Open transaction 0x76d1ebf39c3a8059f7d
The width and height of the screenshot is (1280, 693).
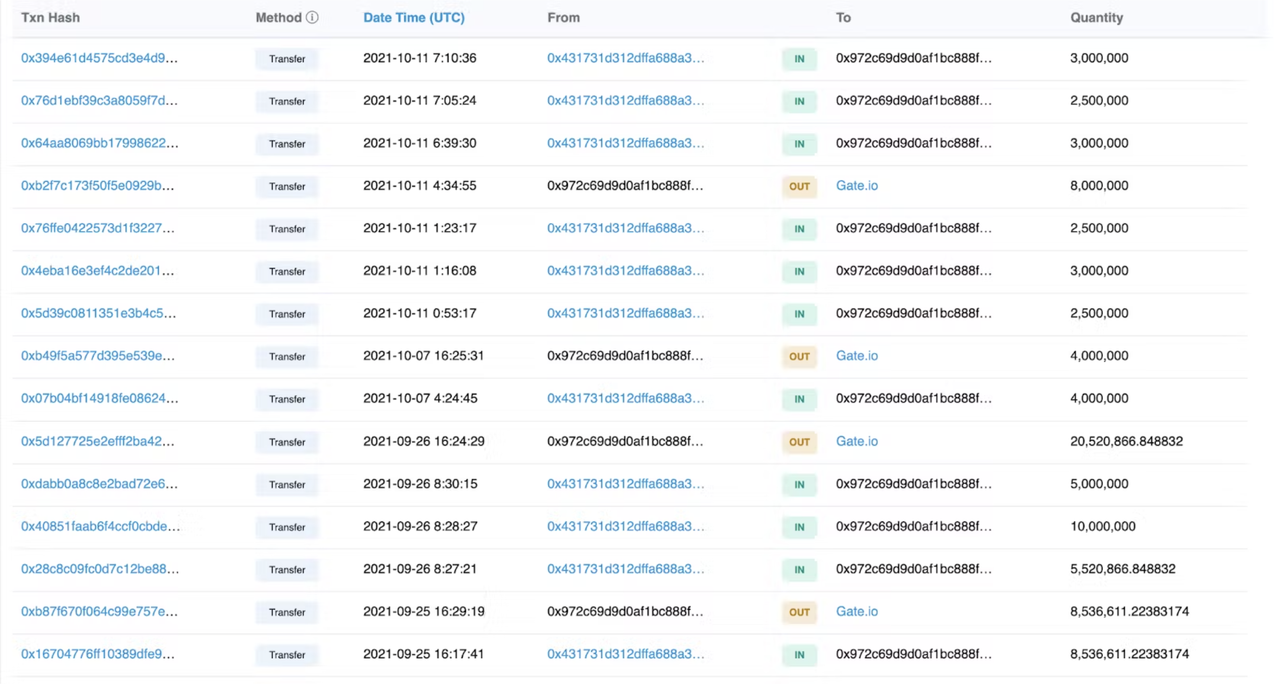pos(100,101)
